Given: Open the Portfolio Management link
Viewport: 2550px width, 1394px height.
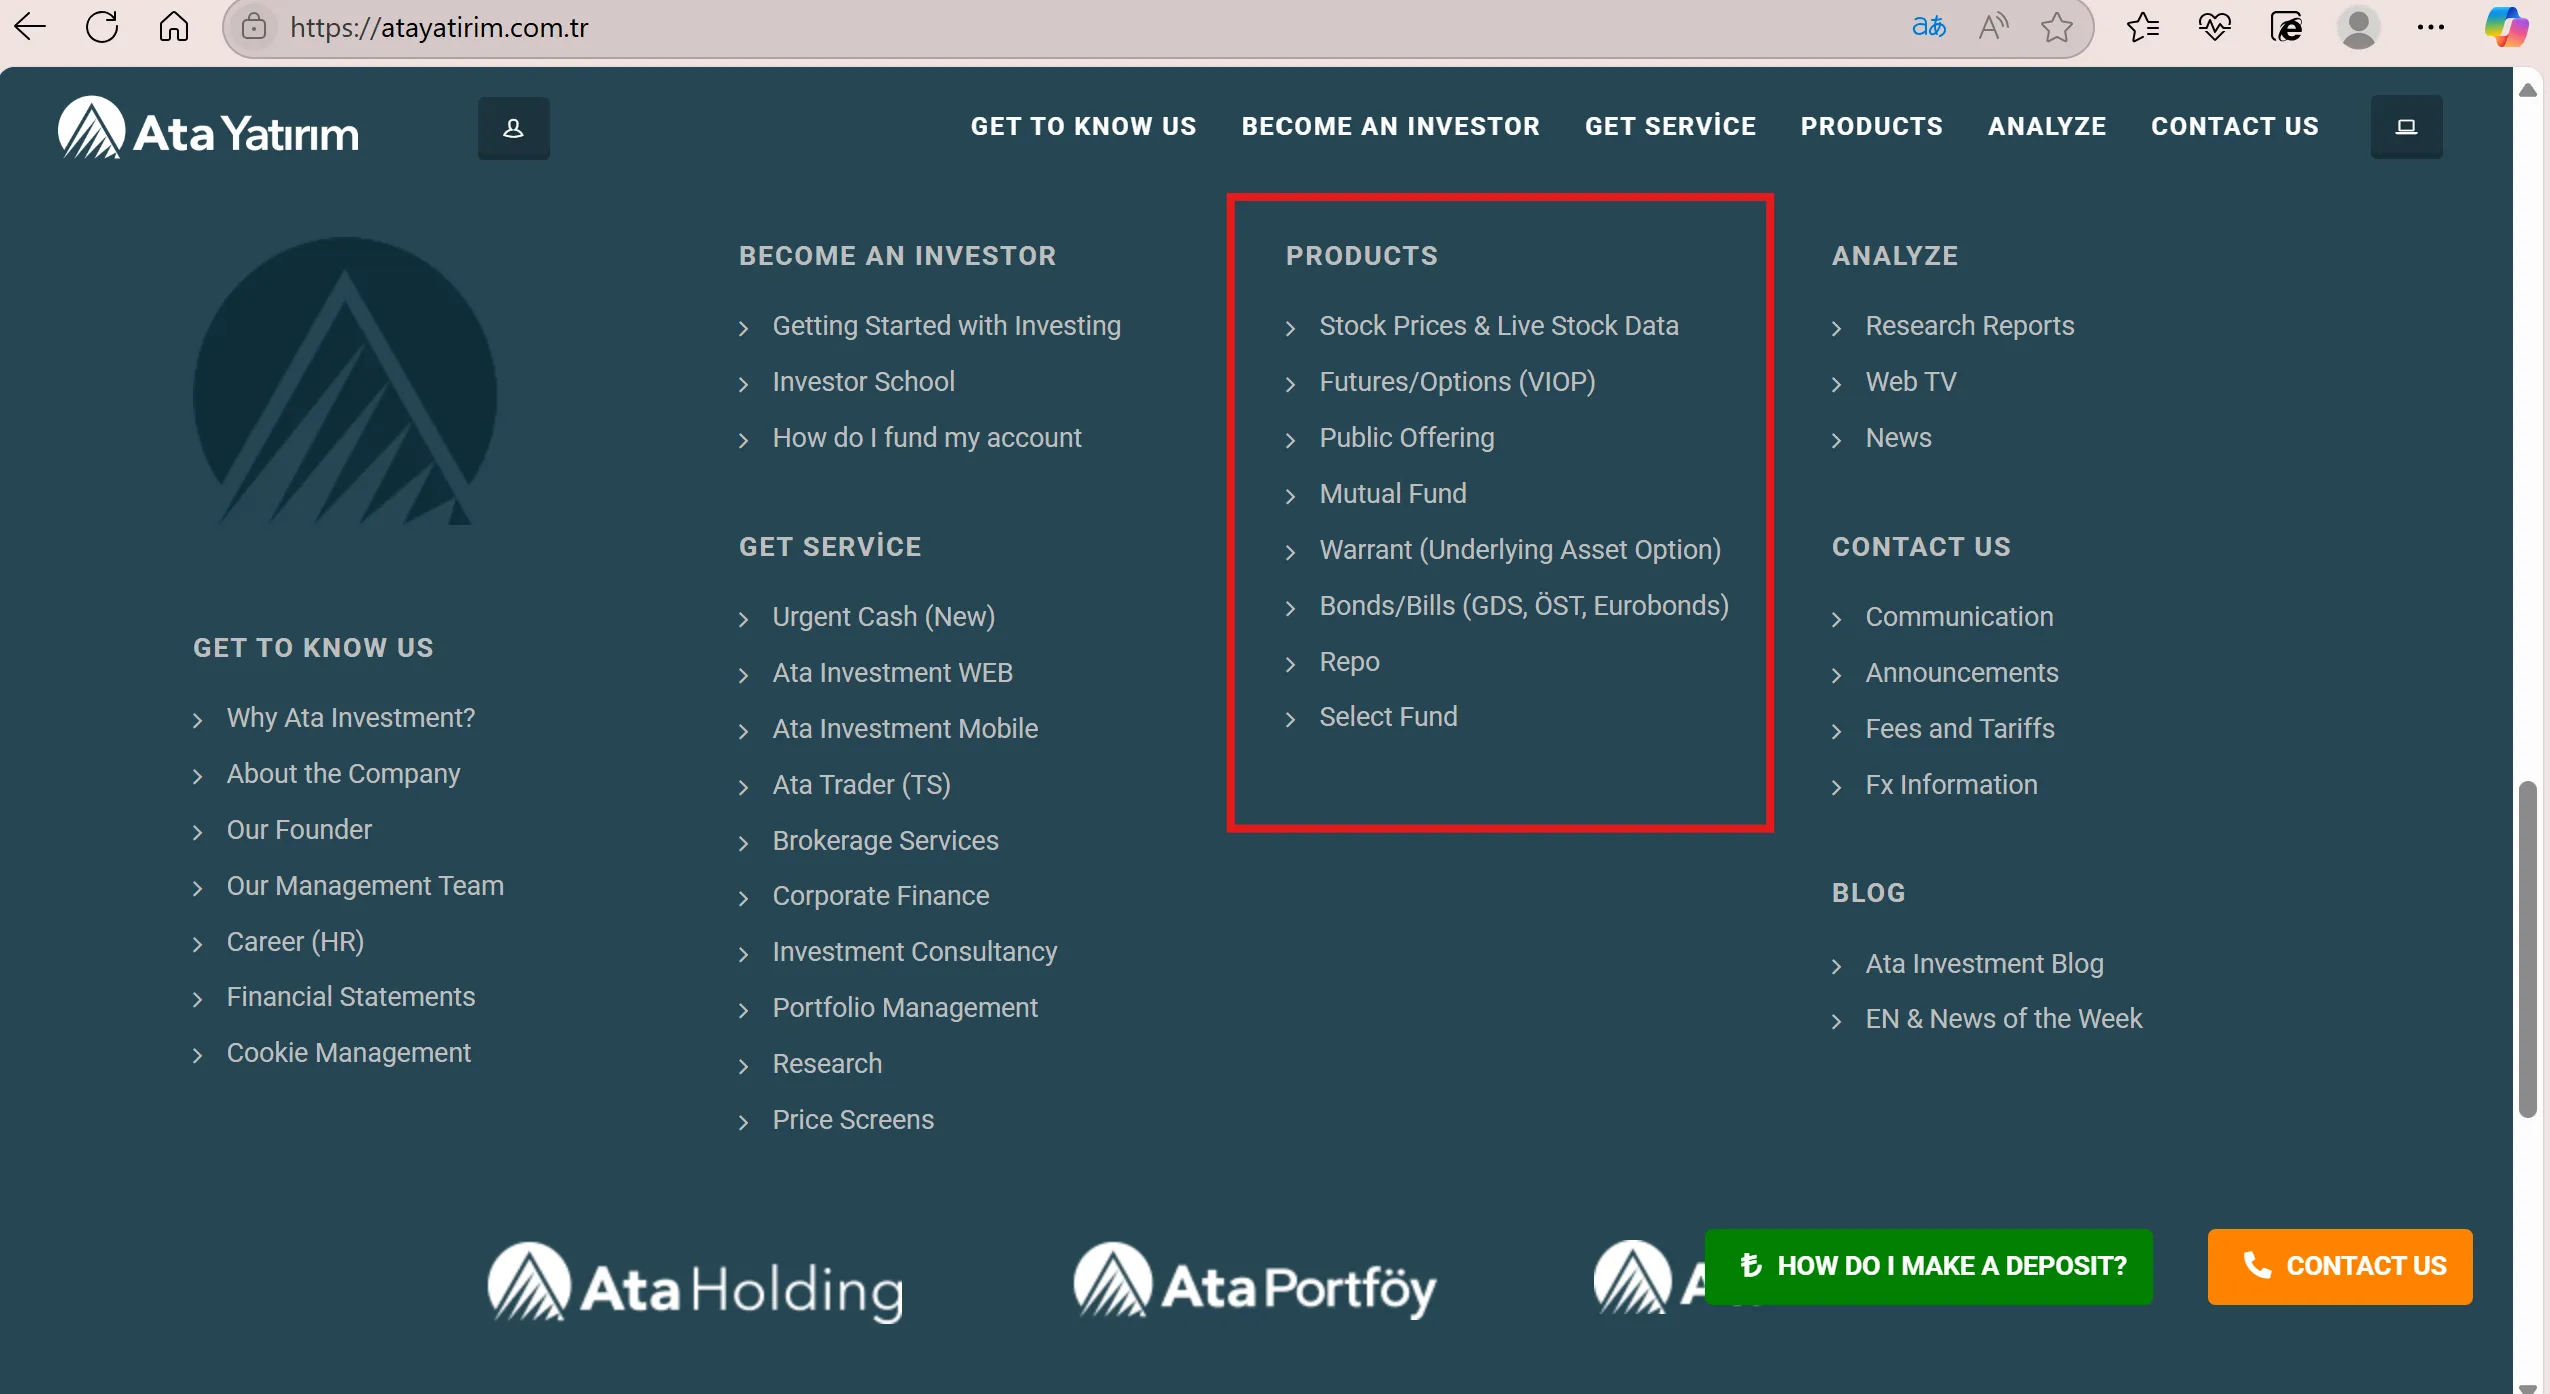Looking at the screenshot, I should click(904, 1008).
